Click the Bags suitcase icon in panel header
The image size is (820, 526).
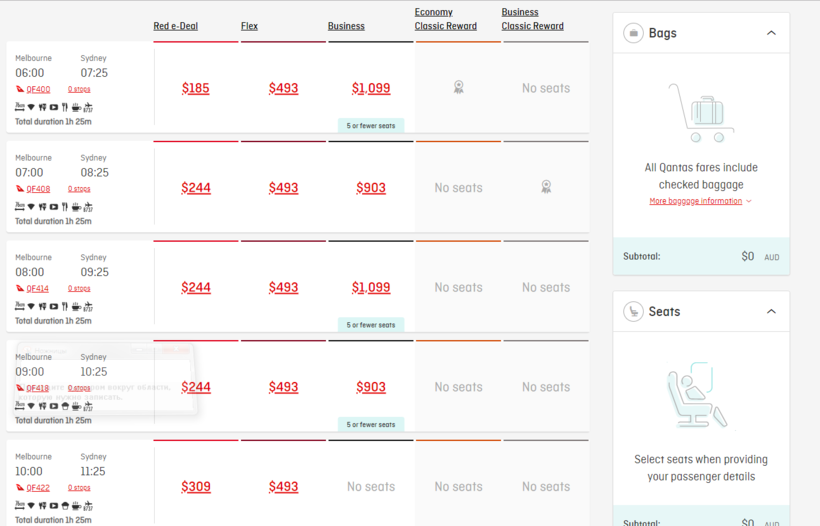pos(633,33)
